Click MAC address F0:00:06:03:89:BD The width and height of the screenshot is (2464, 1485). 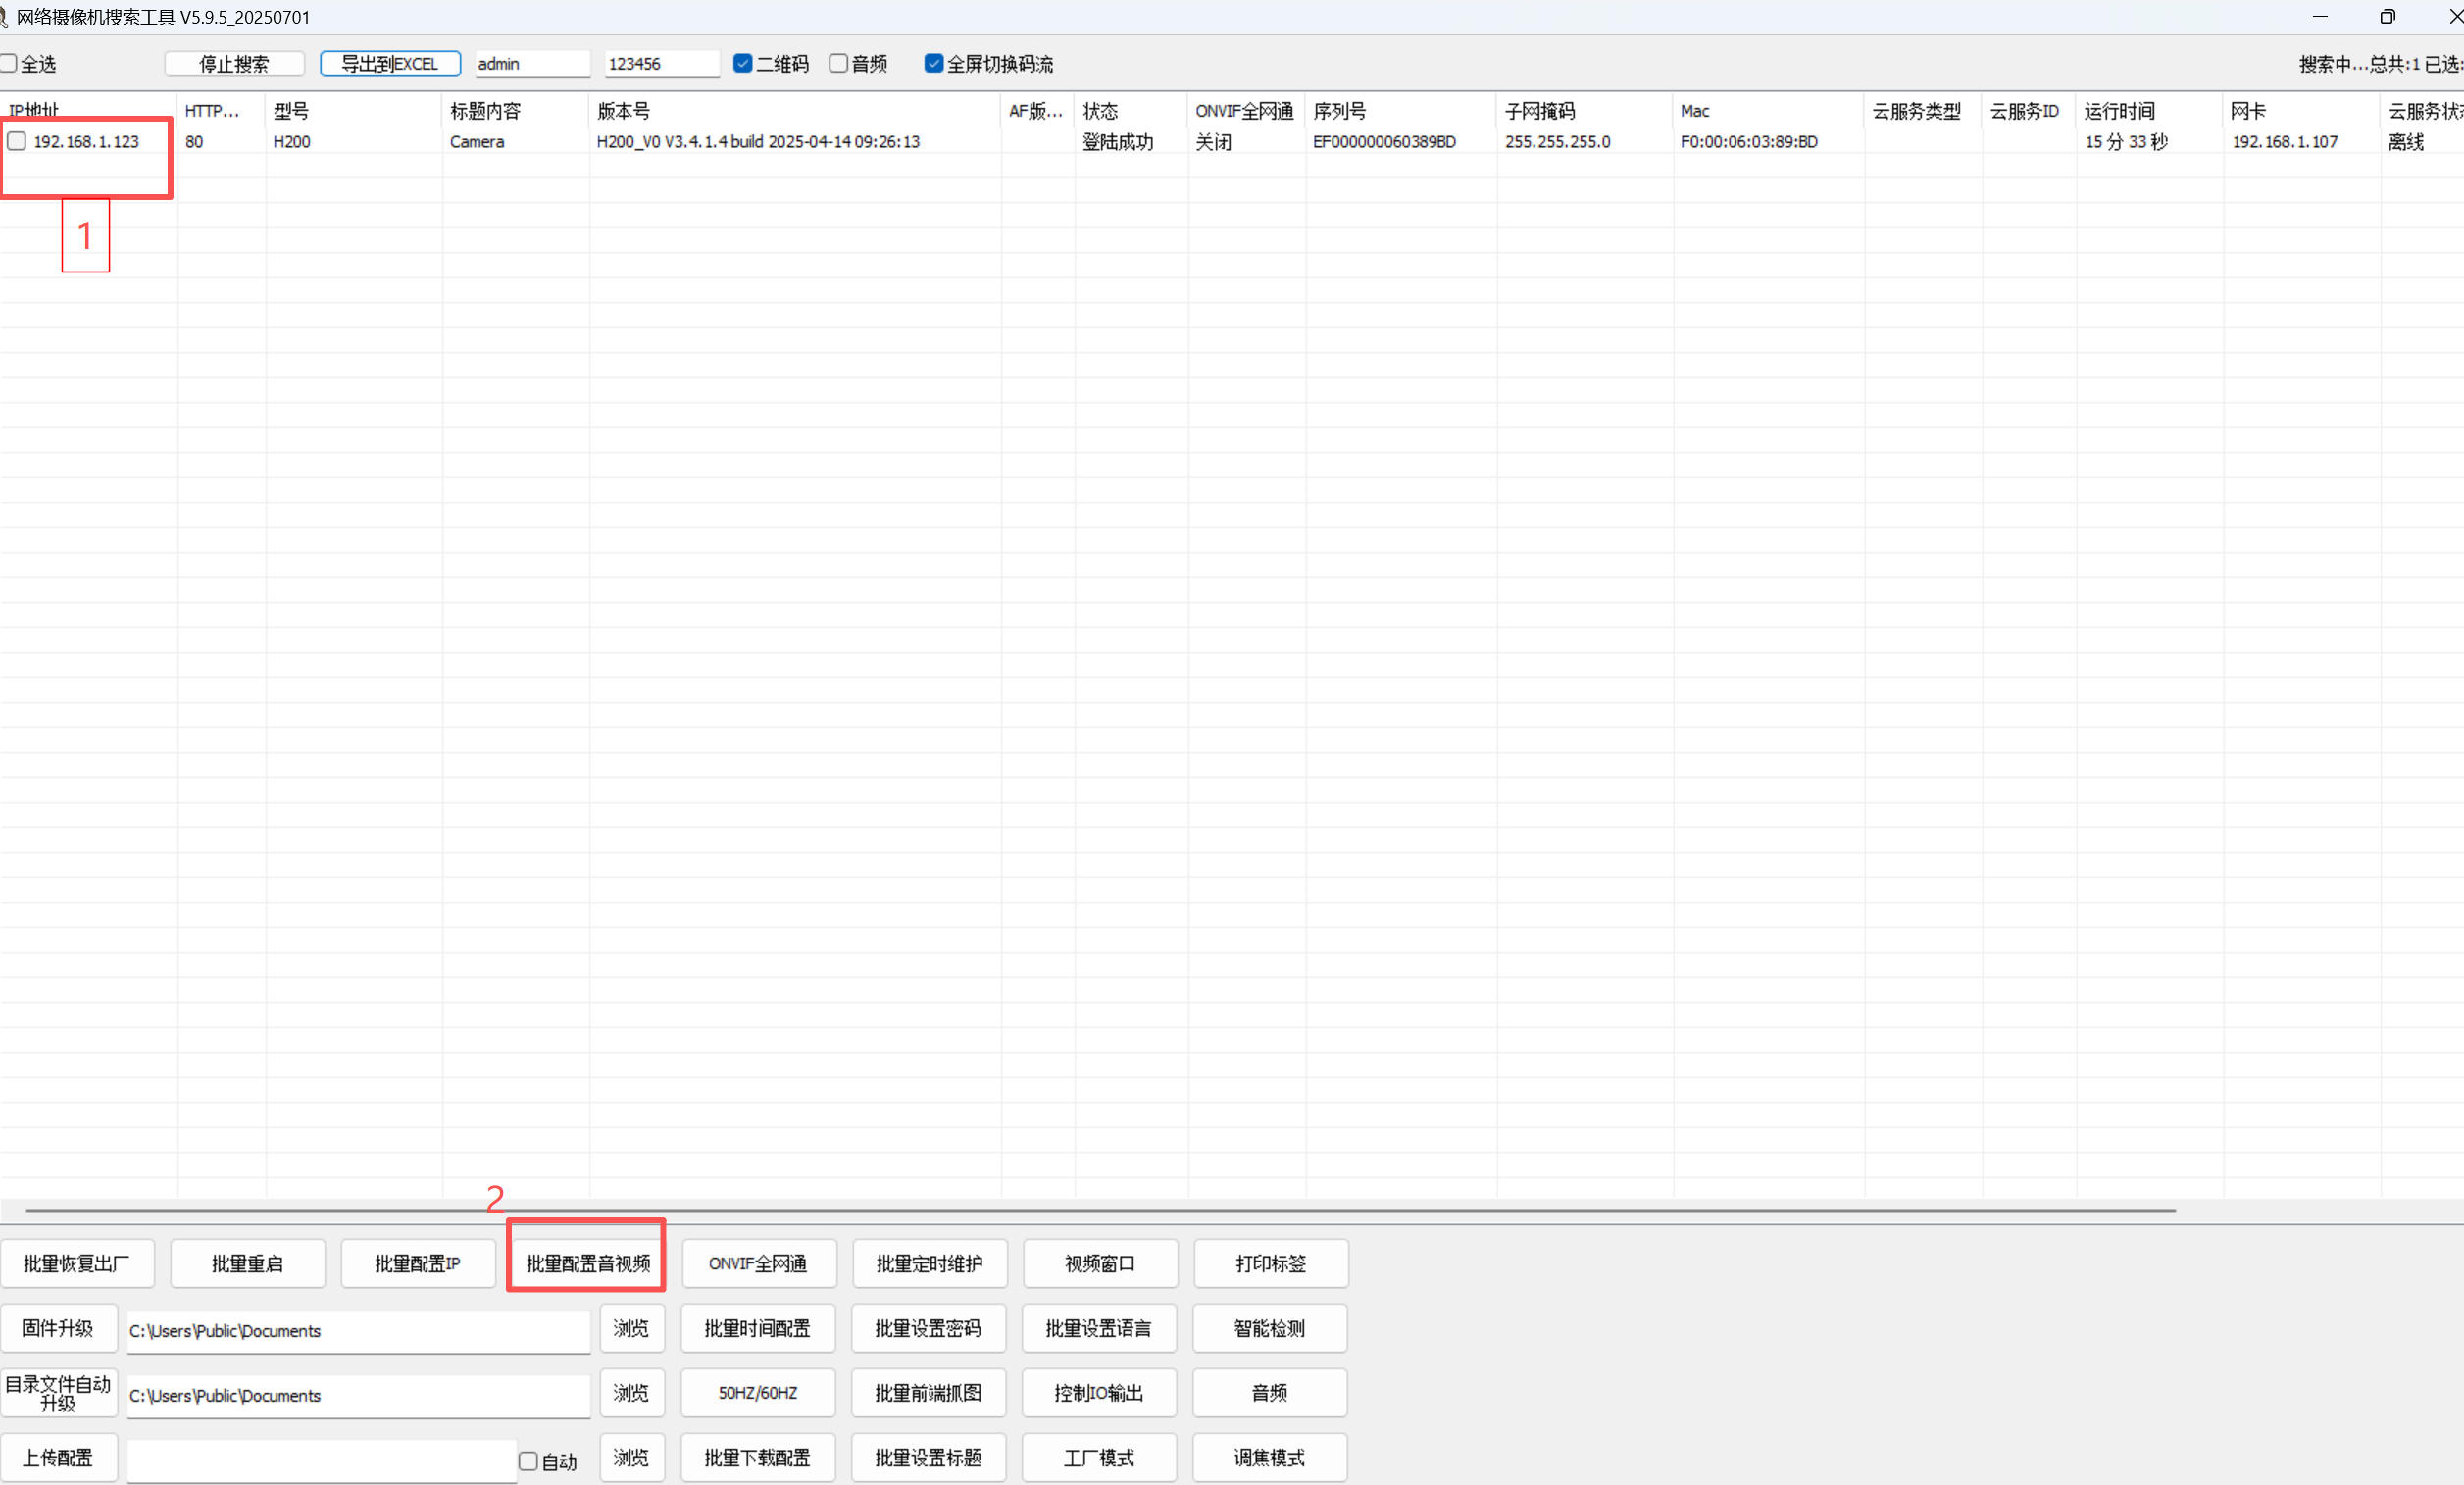(x=1749, y=142)
